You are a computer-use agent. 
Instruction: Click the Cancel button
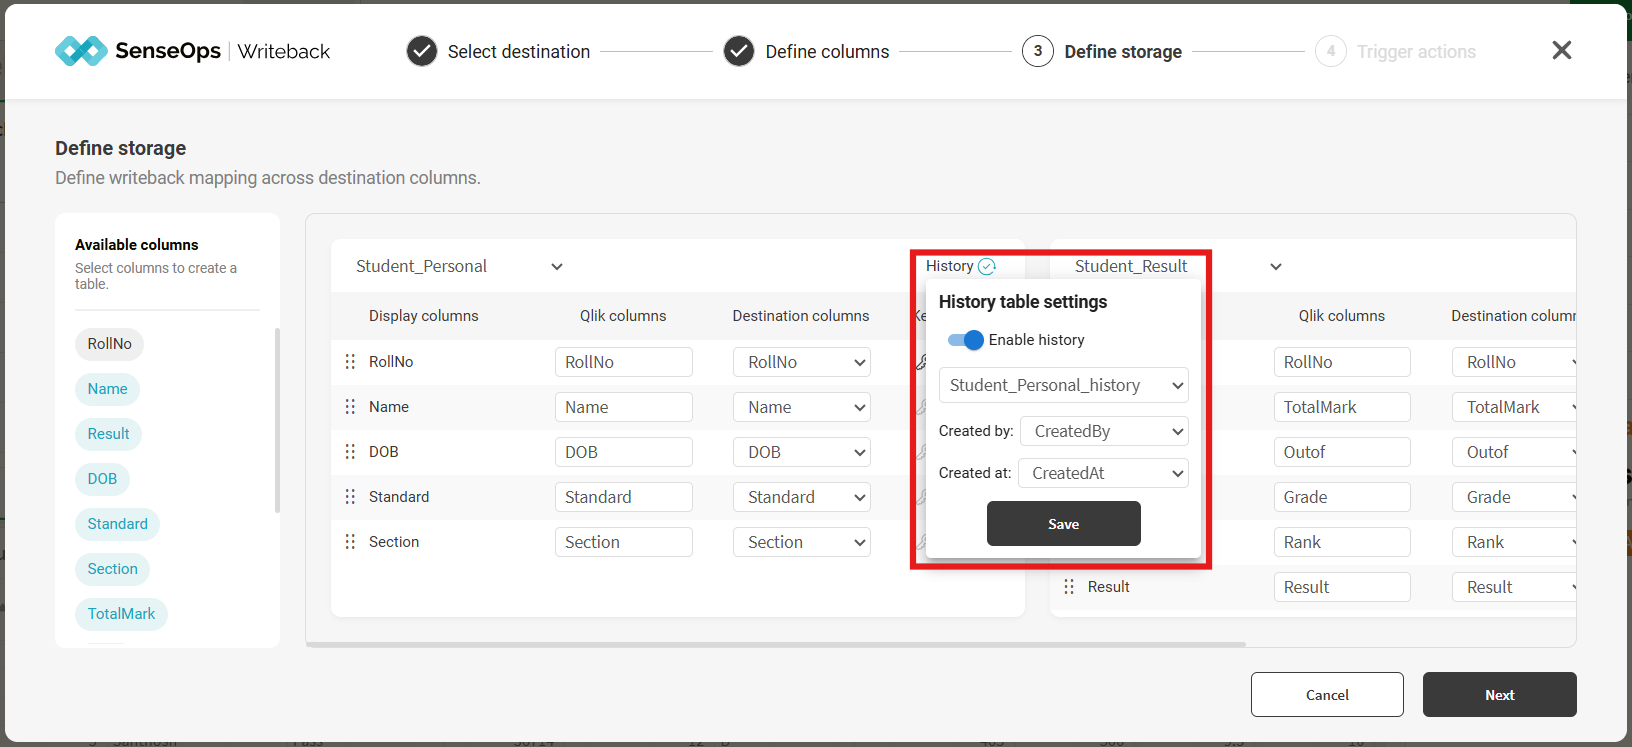tap(1327, 695)
